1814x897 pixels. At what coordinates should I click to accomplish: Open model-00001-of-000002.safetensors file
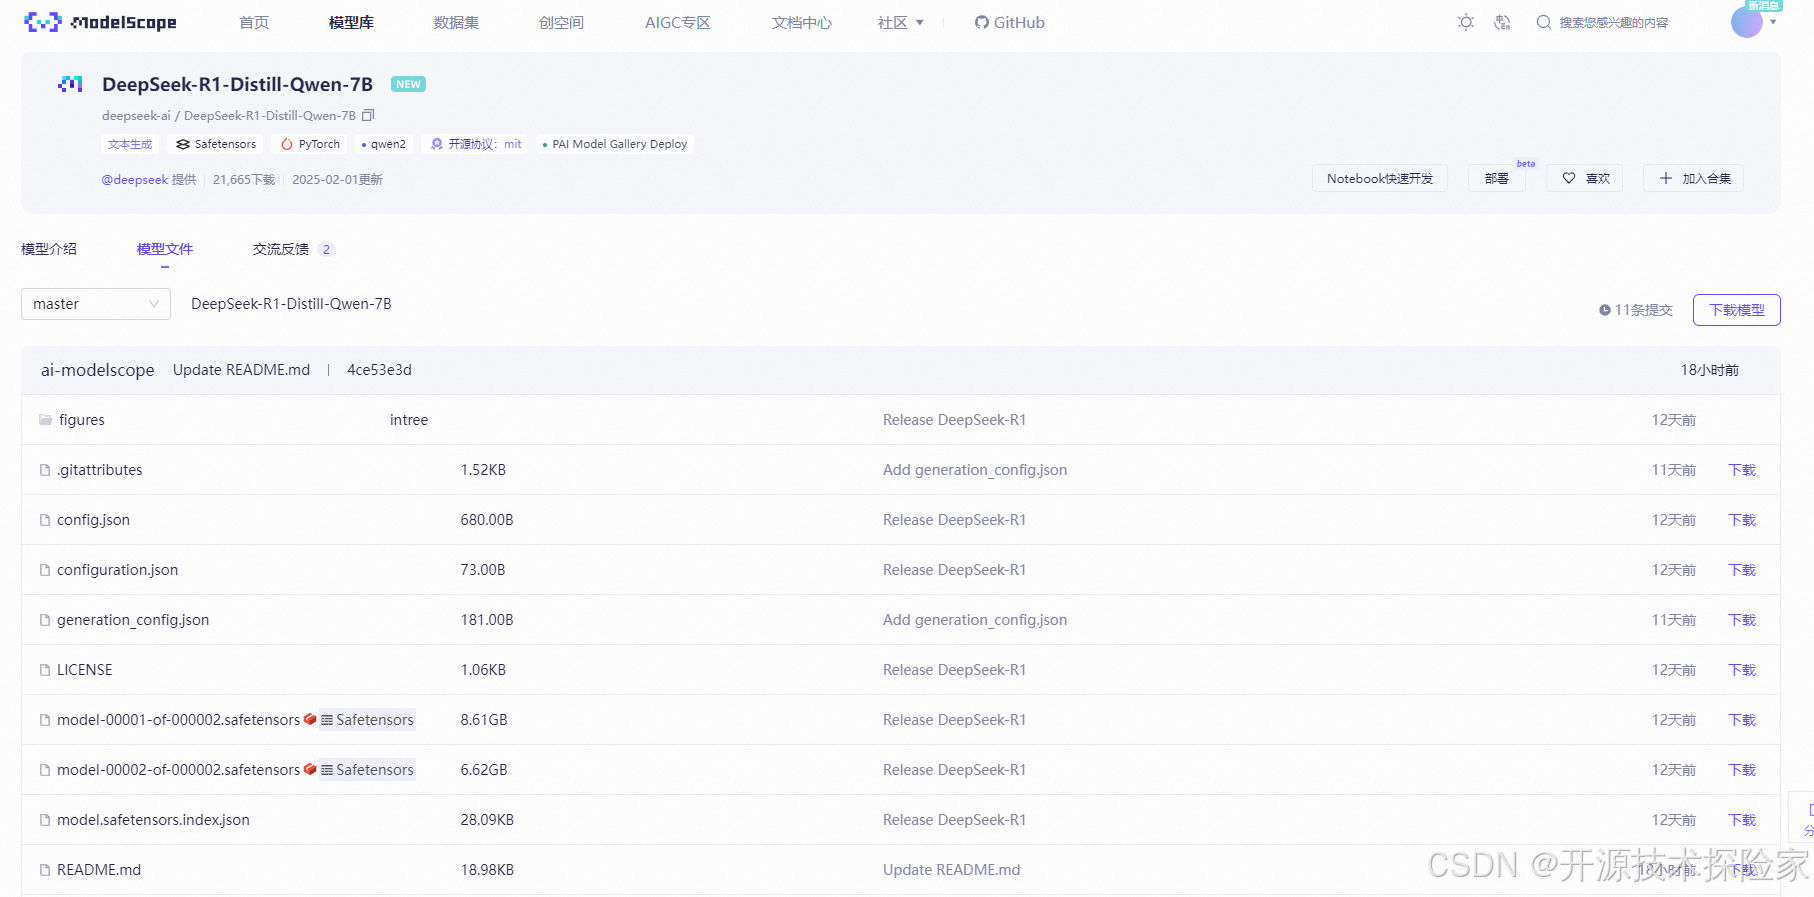(178, 720)
